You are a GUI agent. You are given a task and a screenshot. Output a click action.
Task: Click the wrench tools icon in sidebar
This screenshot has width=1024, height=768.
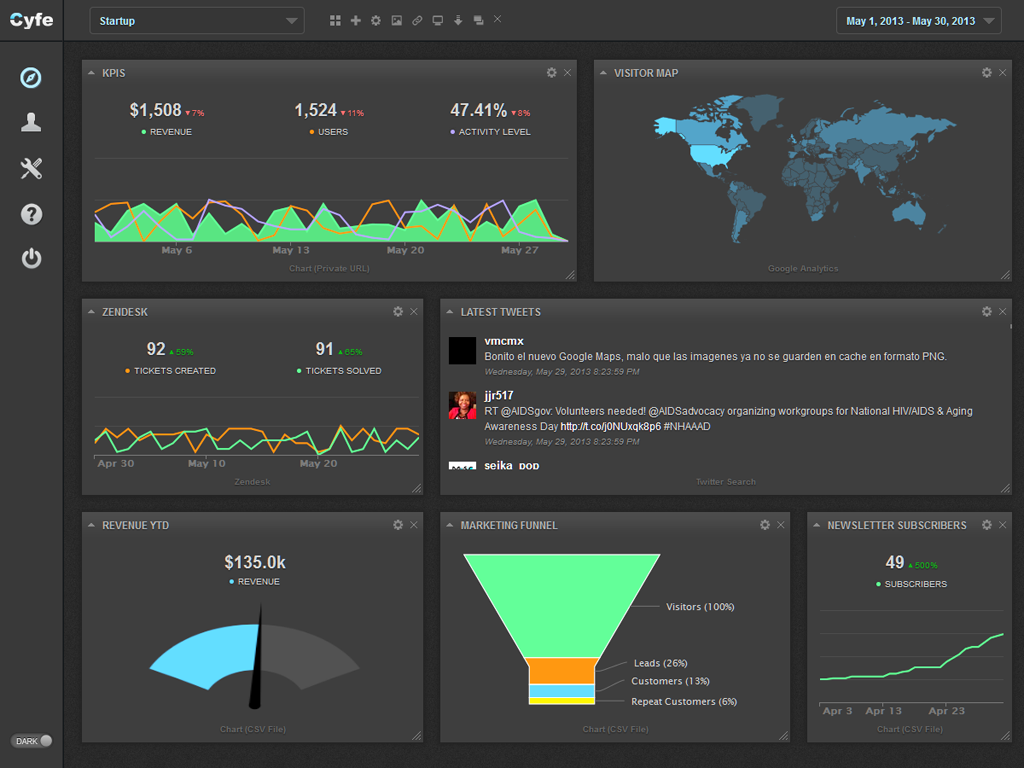click(31, 168)
